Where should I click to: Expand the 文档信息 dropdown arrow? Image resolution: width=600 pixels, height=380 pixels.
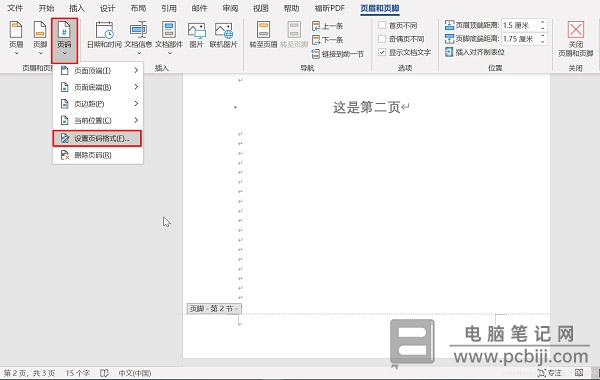click(138, 53)
